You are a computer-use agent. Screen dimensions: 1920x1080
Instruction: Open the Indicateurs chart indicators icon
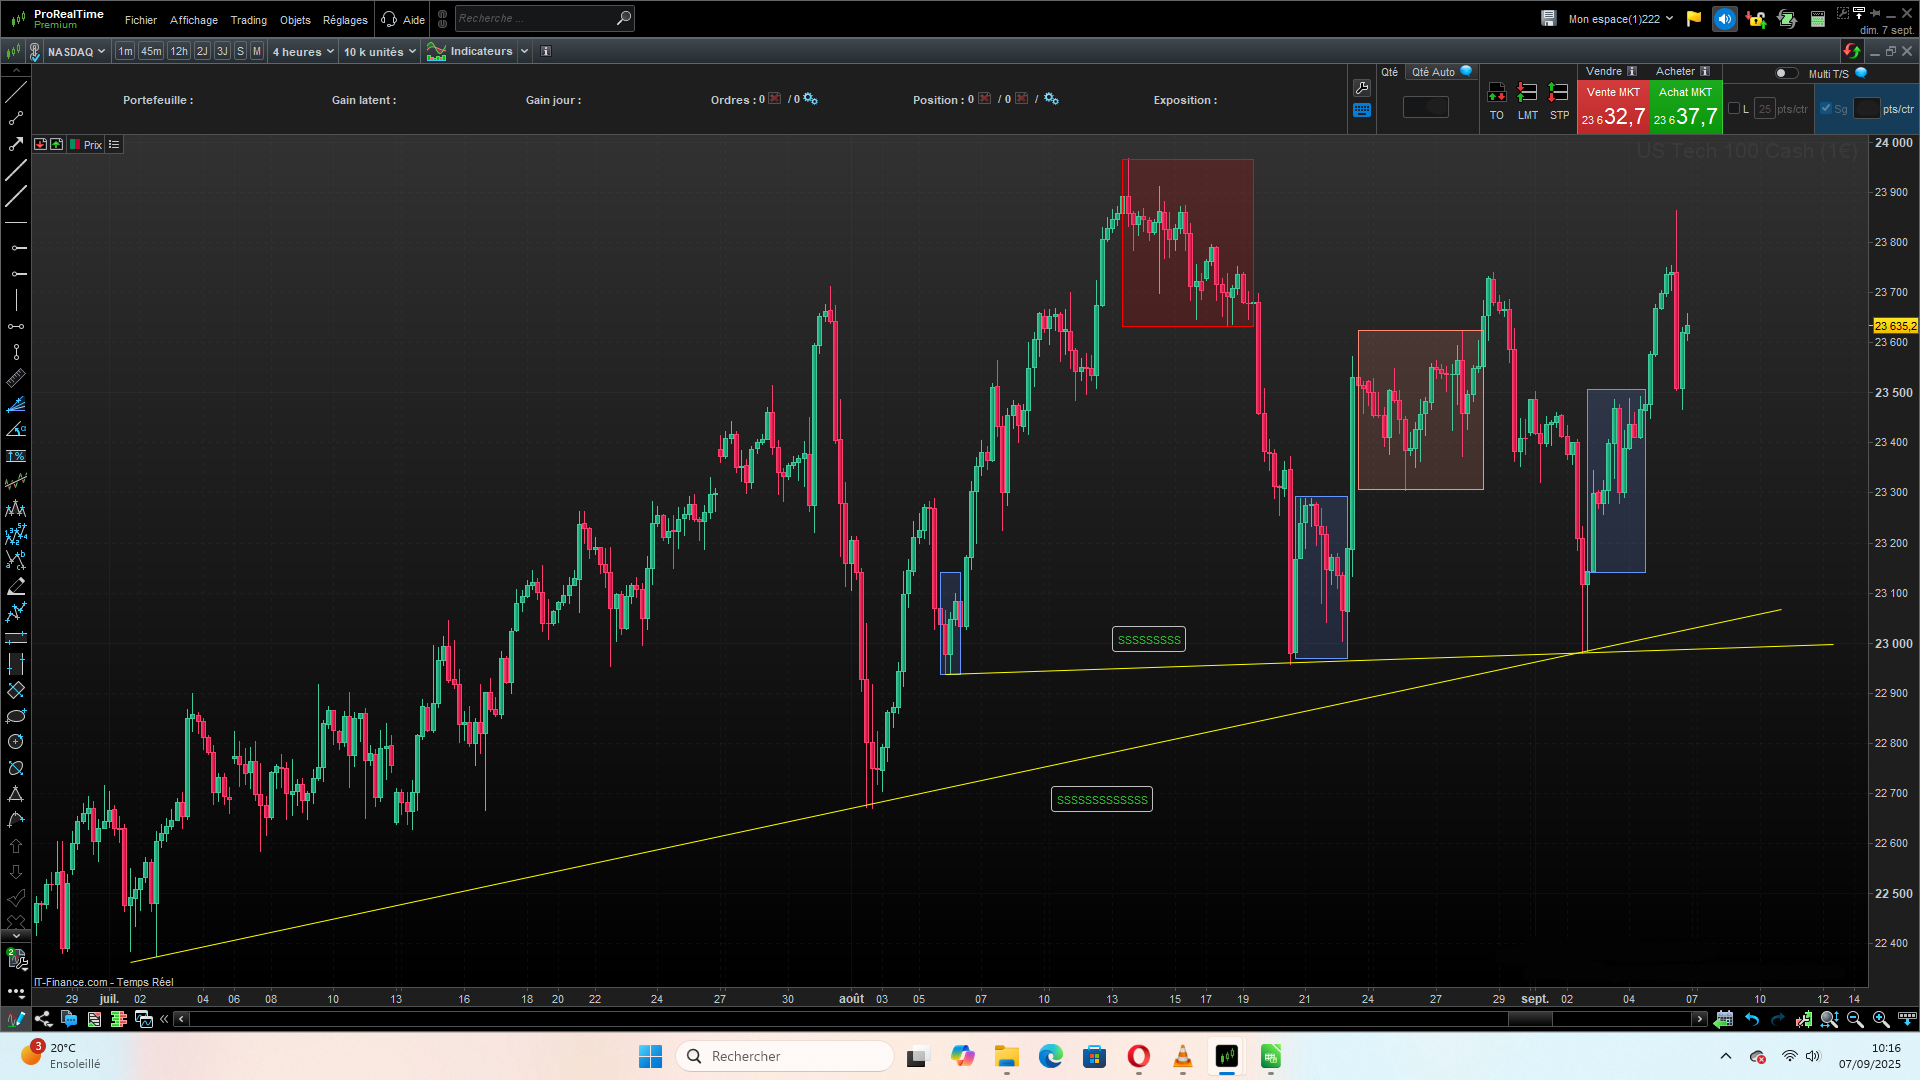click(436, 52)
